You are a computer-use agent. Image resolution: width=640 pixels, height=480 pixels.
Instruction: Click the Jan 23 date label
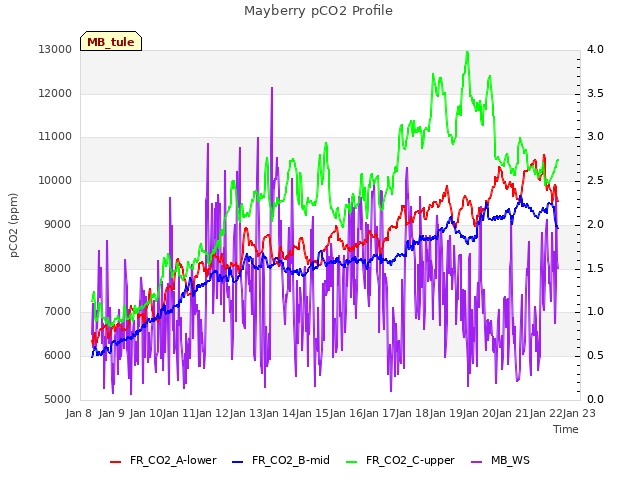[x=579, y=413]
